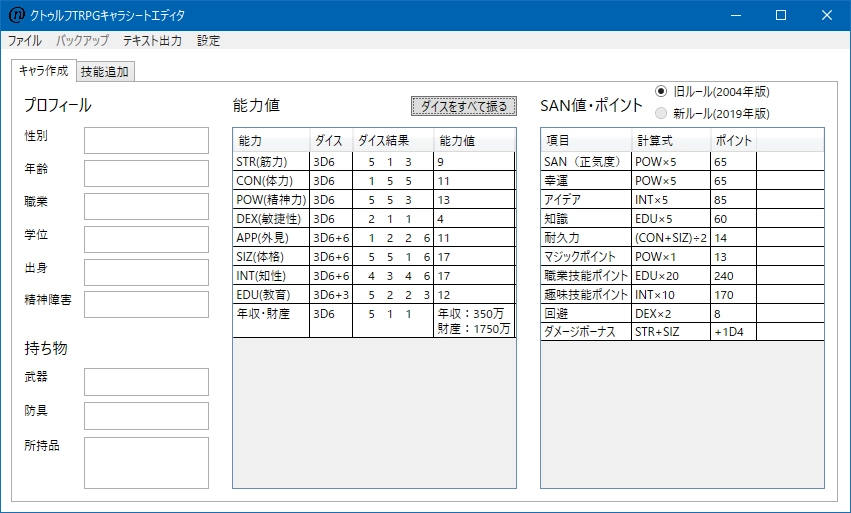Click the ダイス結果 column header
851x513 pixels.
[393, 141]
